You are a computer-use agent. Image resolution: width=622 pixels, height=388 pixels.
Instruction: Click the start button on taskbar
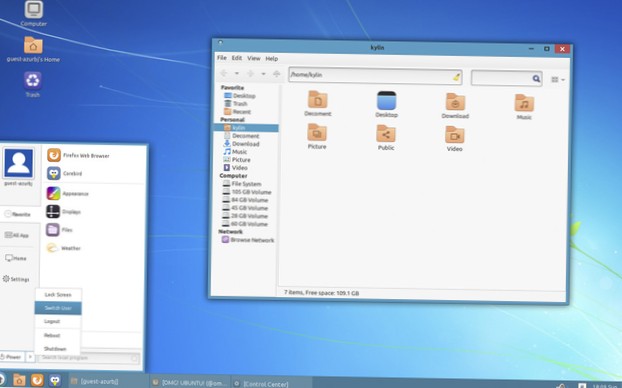pyautogui.click(x=2, y=379)
